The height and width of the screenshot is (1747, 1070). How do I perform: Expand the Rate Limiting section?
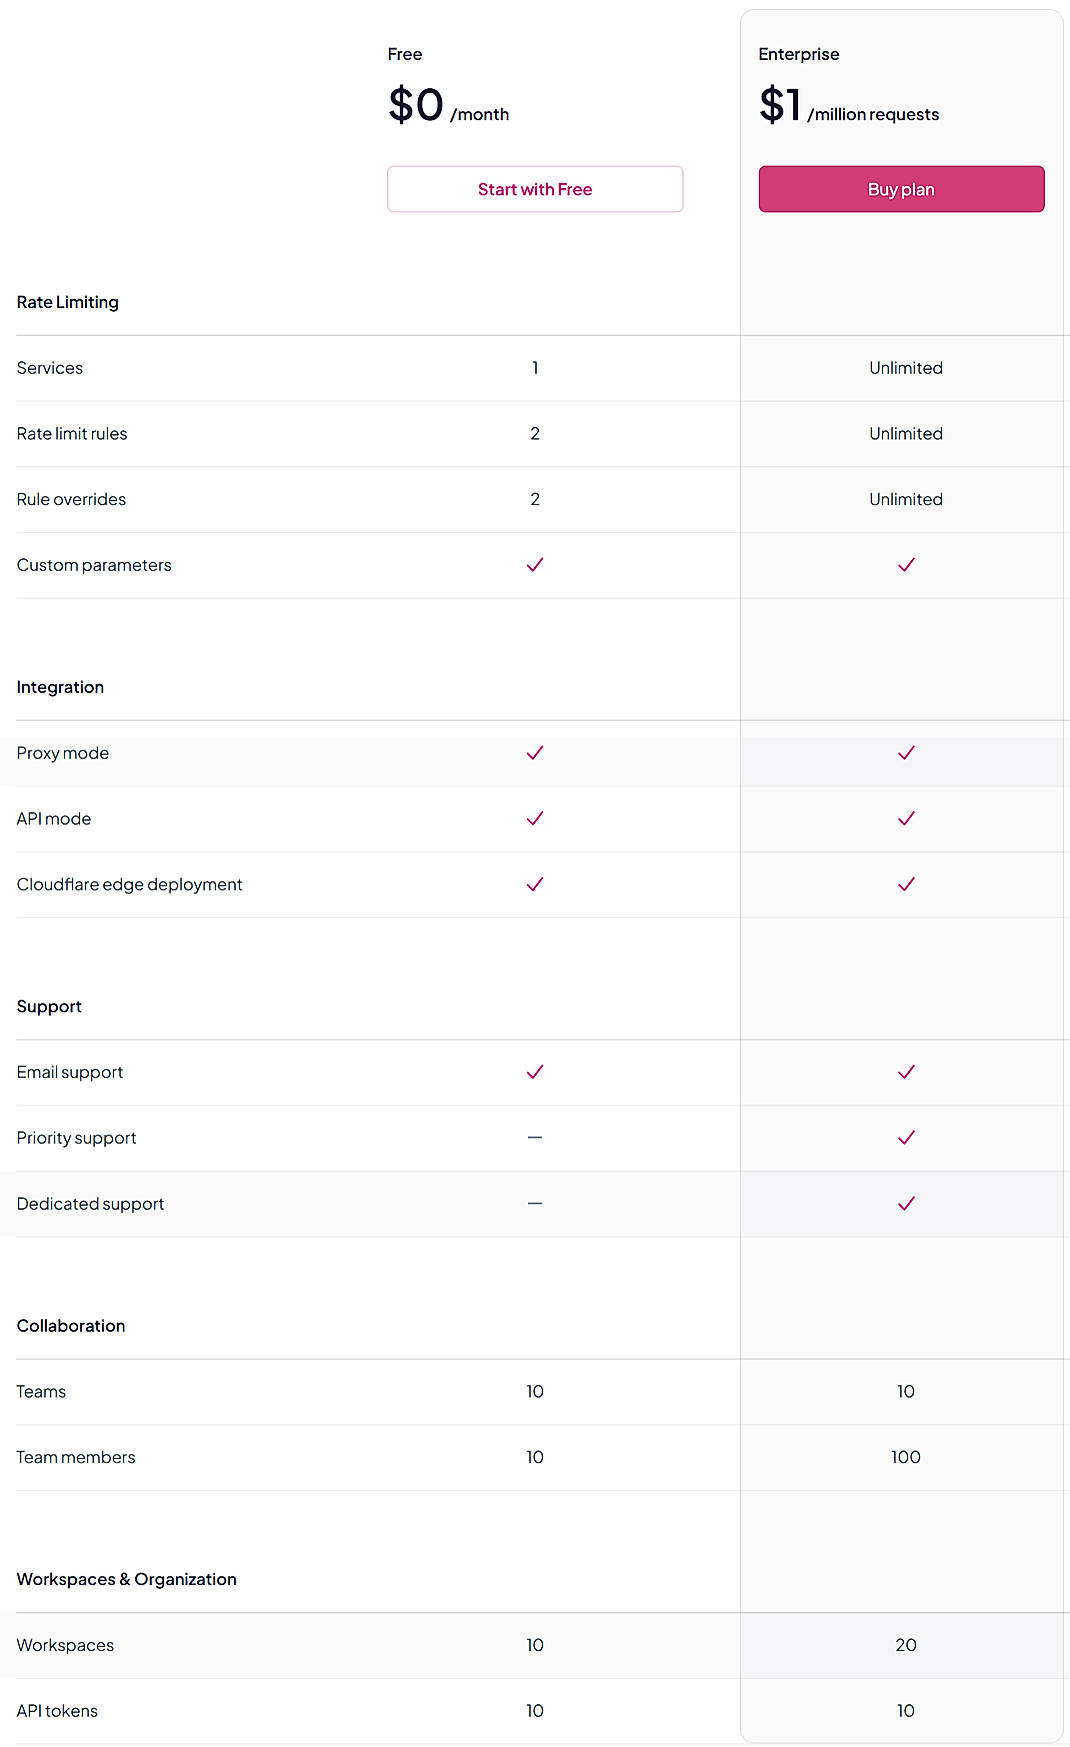pyautogui.click(x=67, y=301)
